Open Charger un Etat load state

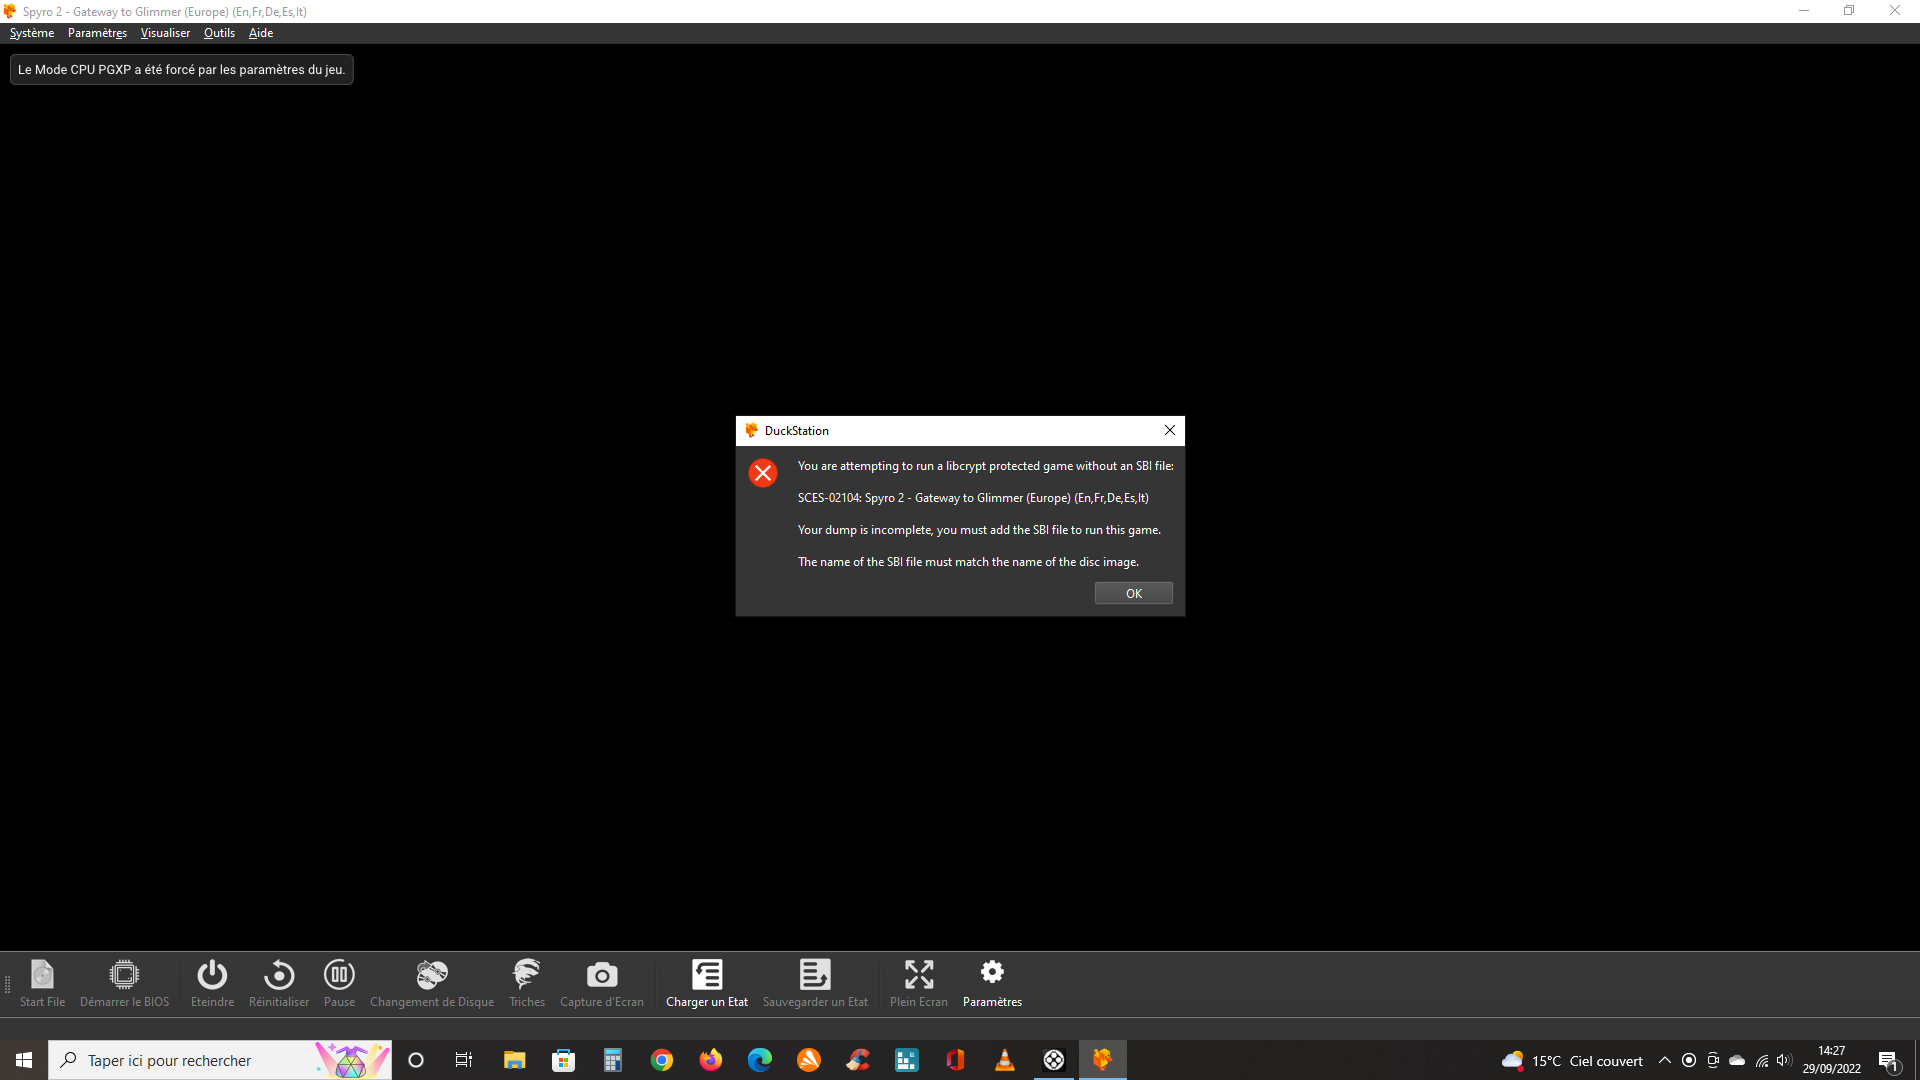[707, 984]
